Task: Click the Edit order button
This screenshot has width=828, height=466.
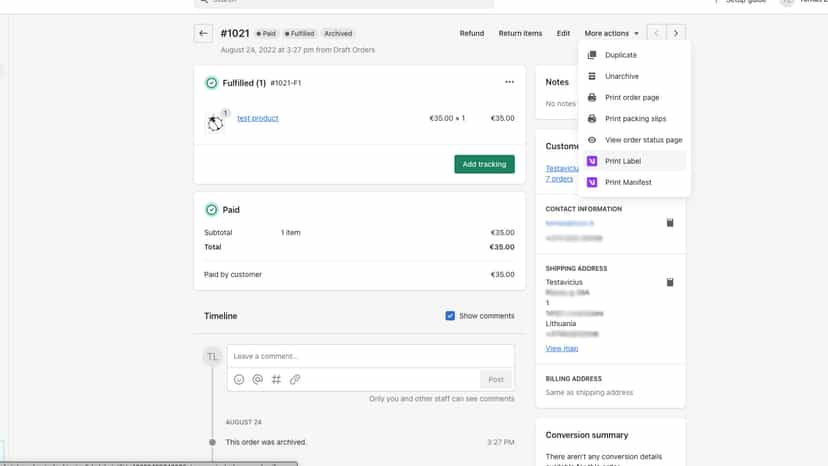Action: [563, 33]
